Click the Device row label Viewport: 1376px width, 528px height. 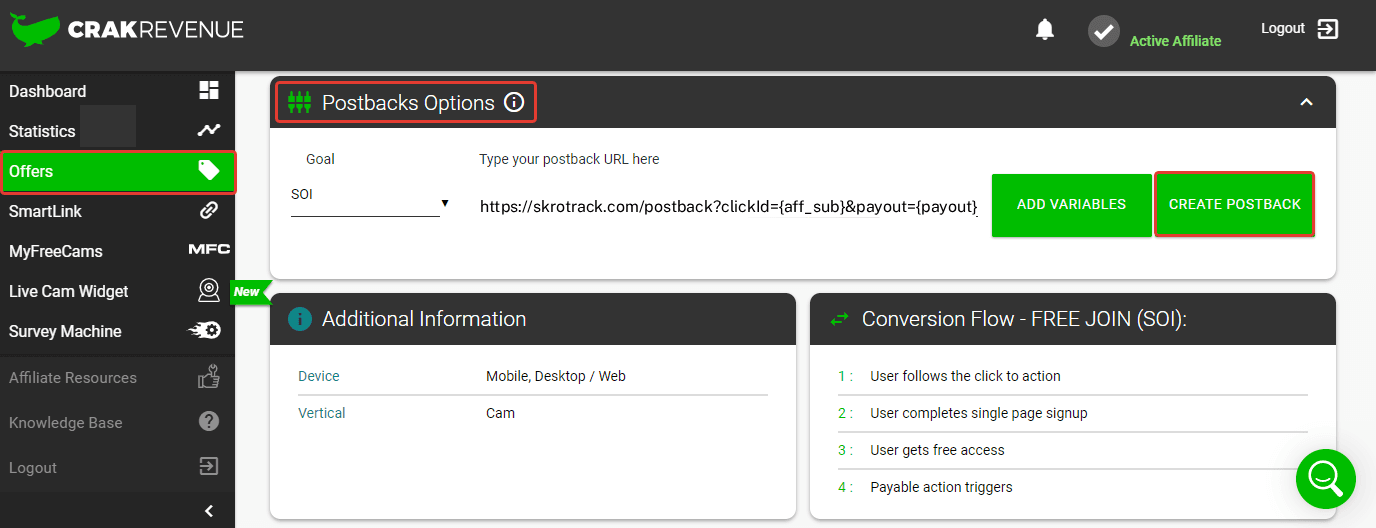pos(319,376)
